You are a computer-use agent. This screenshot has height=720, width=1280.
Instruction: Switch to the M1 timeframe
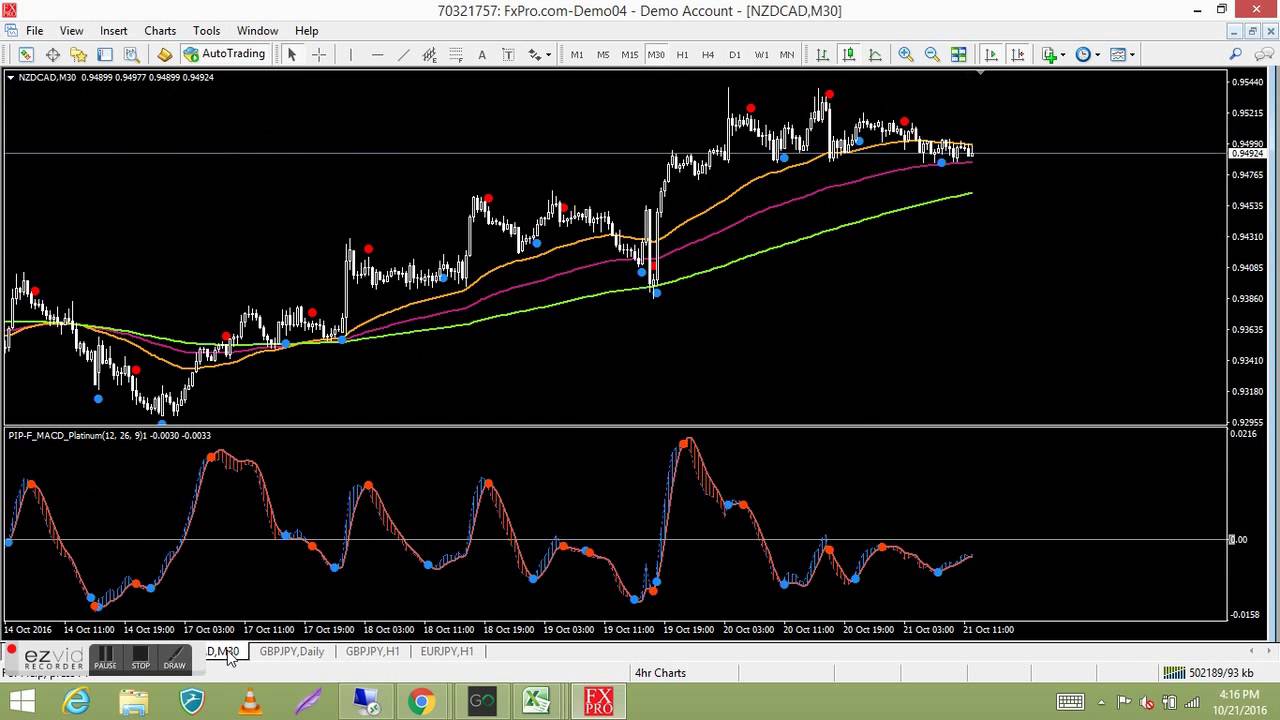tap(577, 54)
